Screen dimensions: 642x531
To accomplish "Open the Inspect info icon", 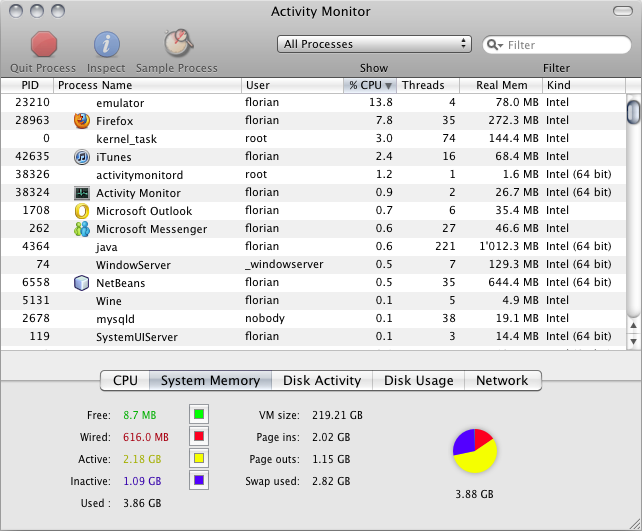I will coord(107,45).
